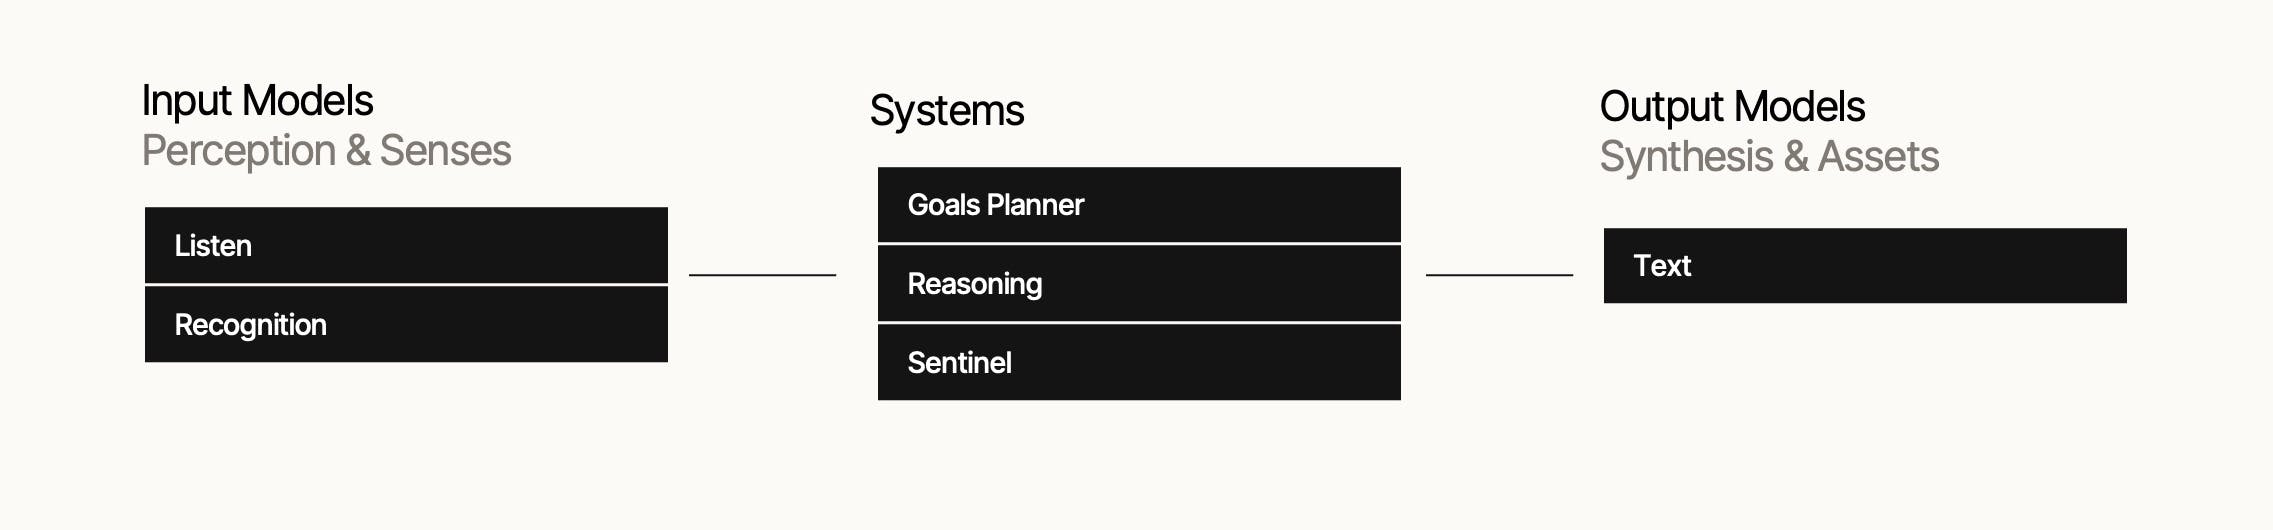The image size is (2273, 530).
Task: Click the connector line between Systems and Output Models
Action: (x=1499, y=275)
